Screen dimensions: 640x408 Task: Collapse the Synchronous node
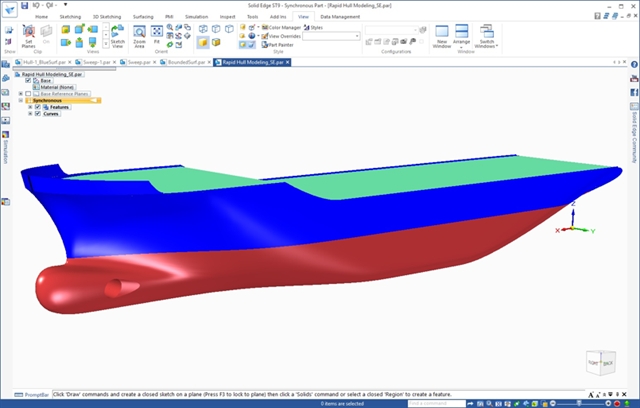[20, 100]
